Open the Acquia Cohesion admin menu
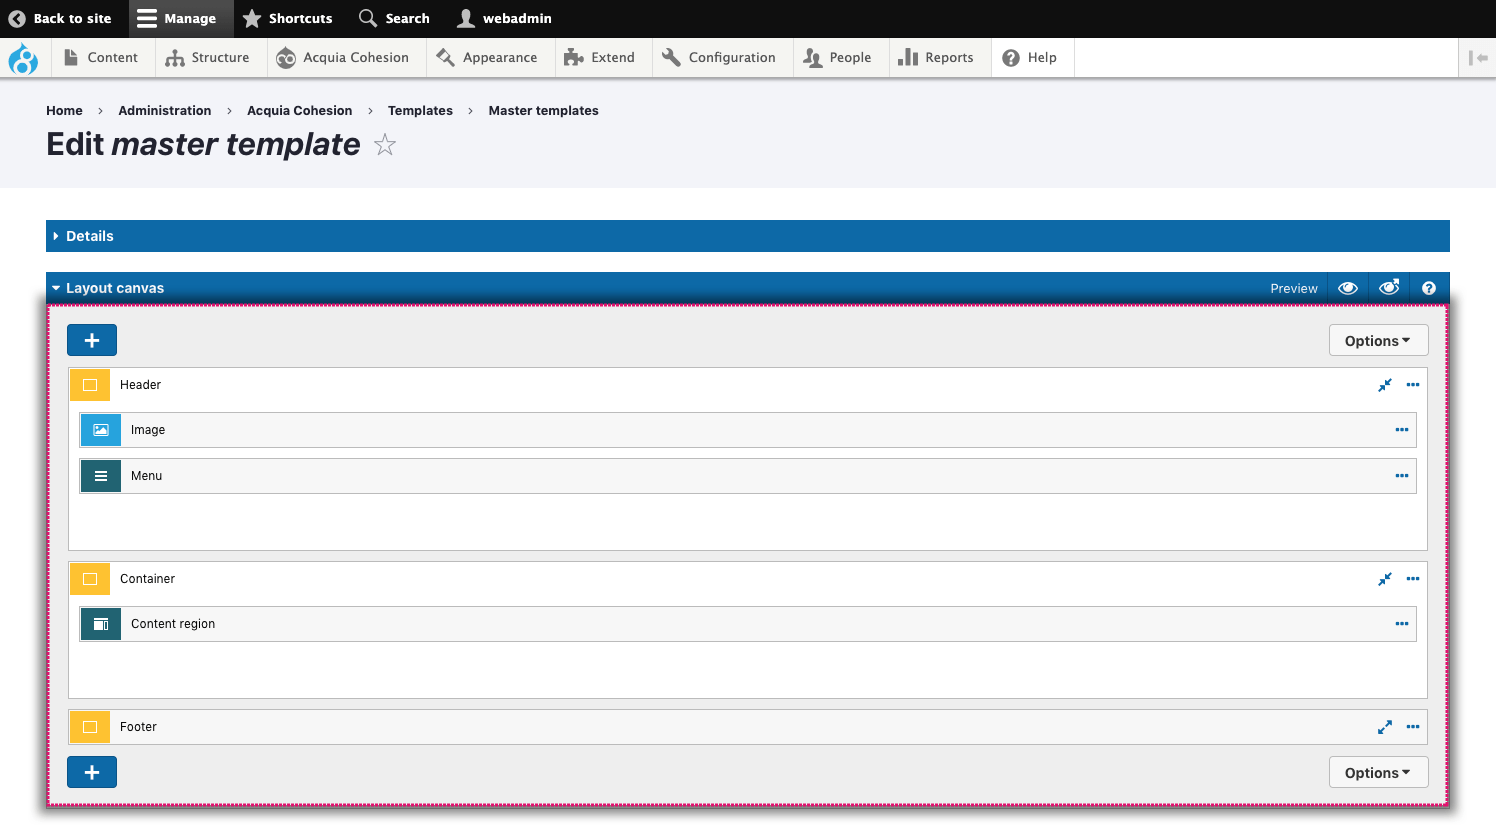 (x=345, y=58)
